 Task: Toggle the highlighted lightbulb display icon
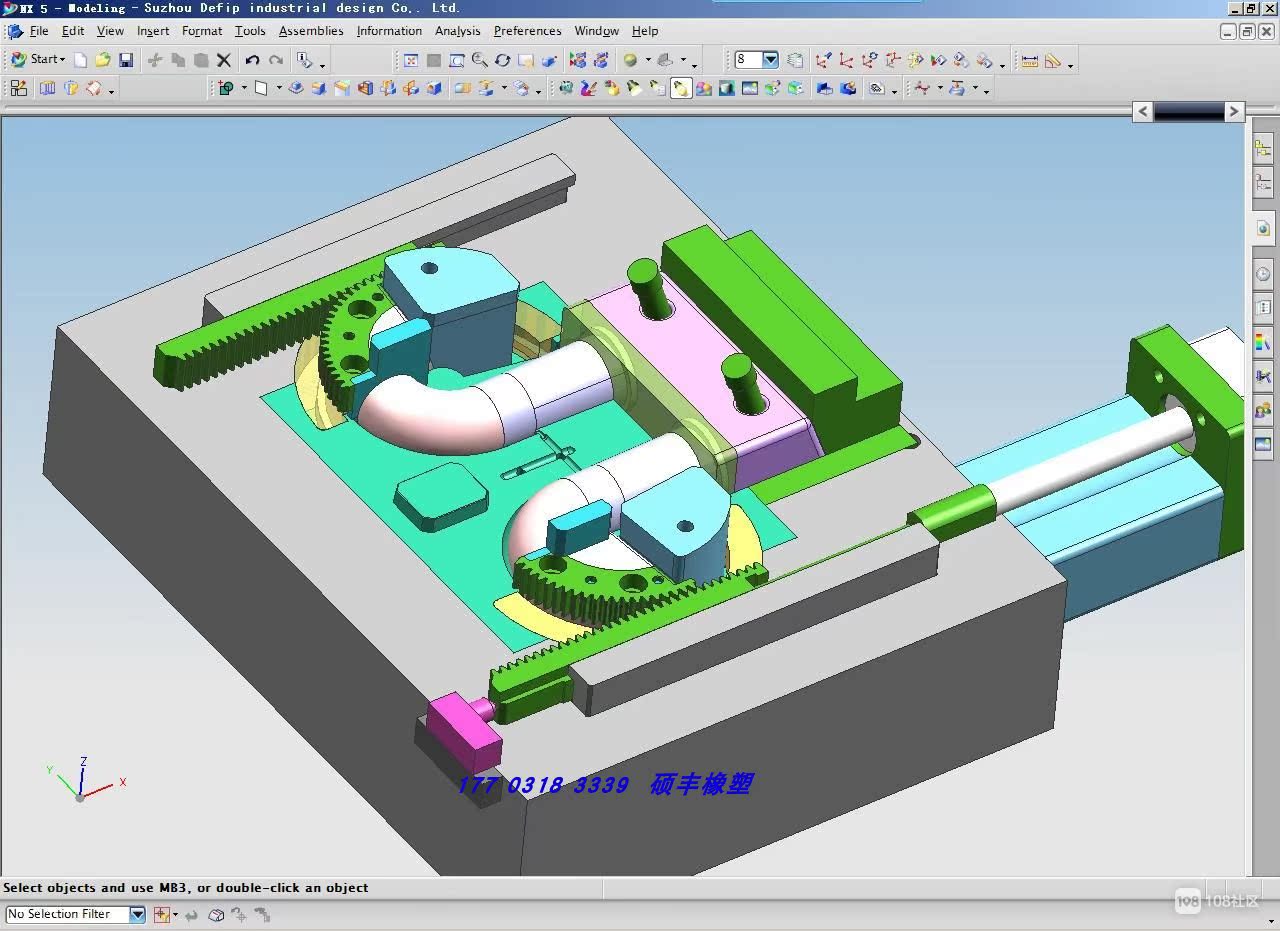680,89
